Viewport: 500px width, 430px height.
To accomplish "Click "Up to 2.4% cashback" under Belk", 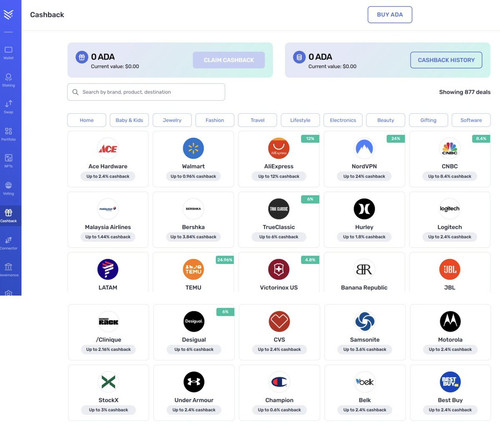I will tap(365, 410).
